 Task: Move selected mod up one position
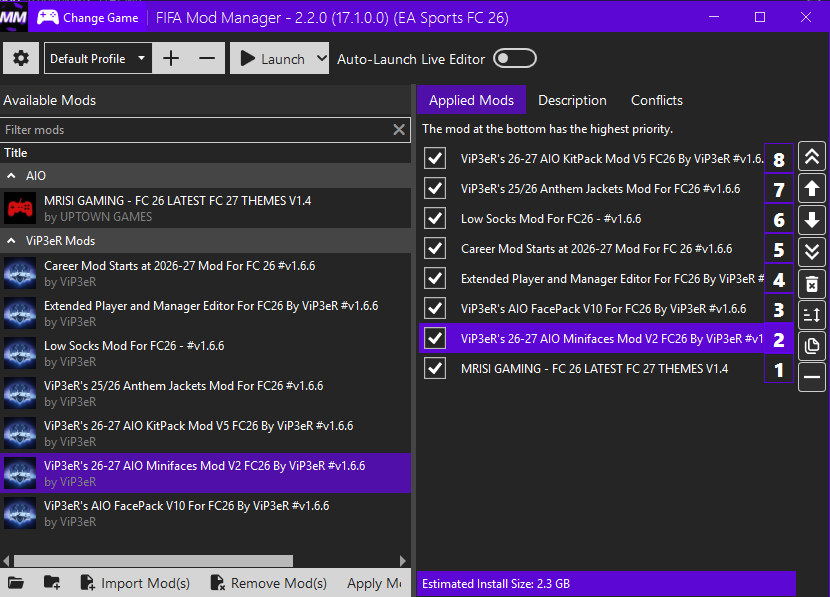[811, 188]
